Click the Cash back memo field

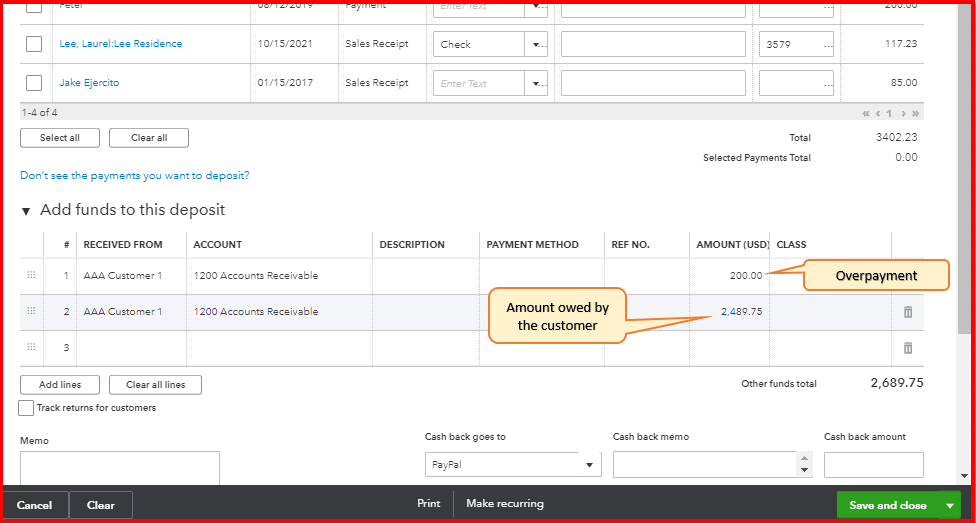(x=705, y=464)
